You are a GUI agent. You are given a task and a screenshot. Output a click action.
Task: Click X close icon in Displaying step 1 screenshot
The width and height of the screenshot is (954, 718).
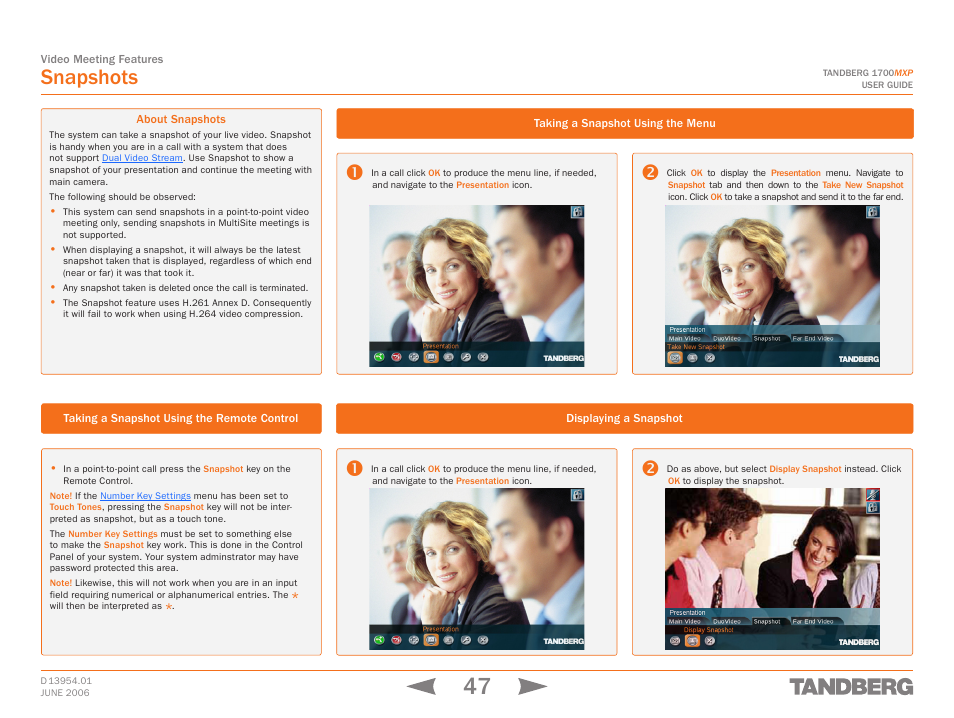(x=482, y=640)
